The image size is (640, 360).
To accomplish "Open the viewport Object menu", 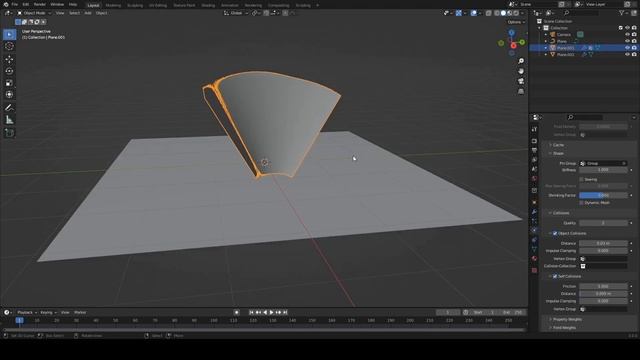I will pyautogui.click(x=101, y=13).
